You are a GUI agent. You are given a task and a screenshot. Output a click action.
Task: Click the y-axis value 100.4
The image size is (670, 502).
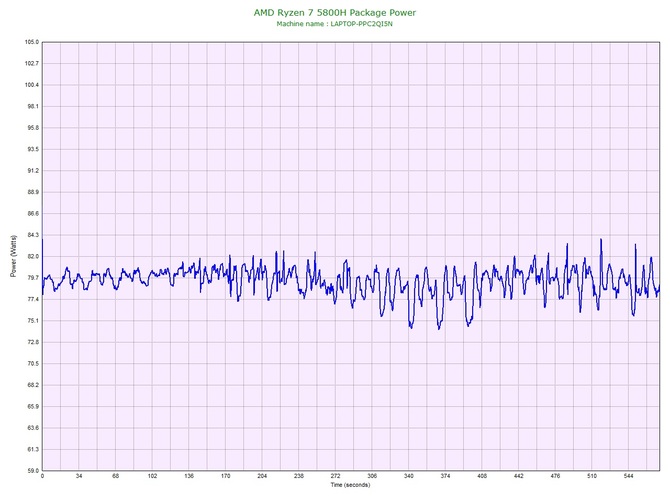32,85
